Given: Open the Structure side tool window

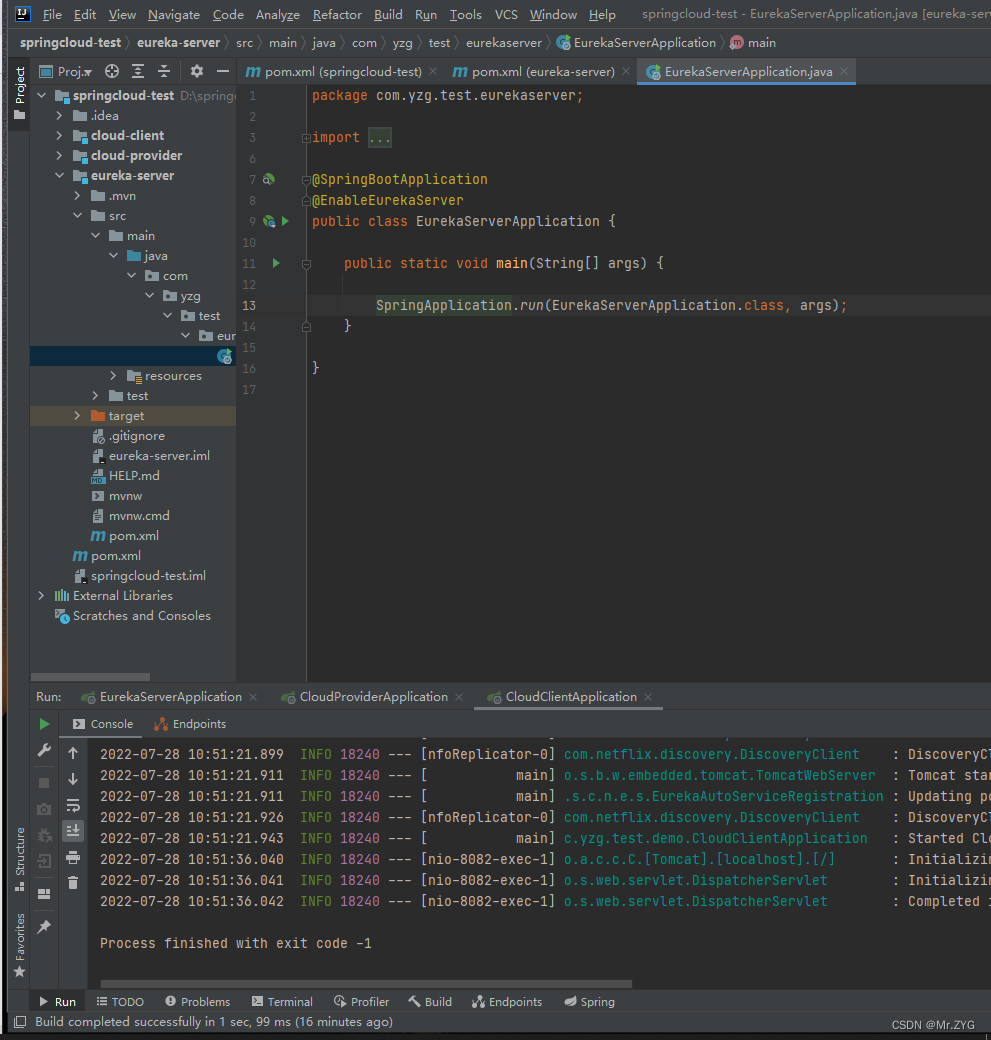Looking at the screenshot, I should coord(20,859).
